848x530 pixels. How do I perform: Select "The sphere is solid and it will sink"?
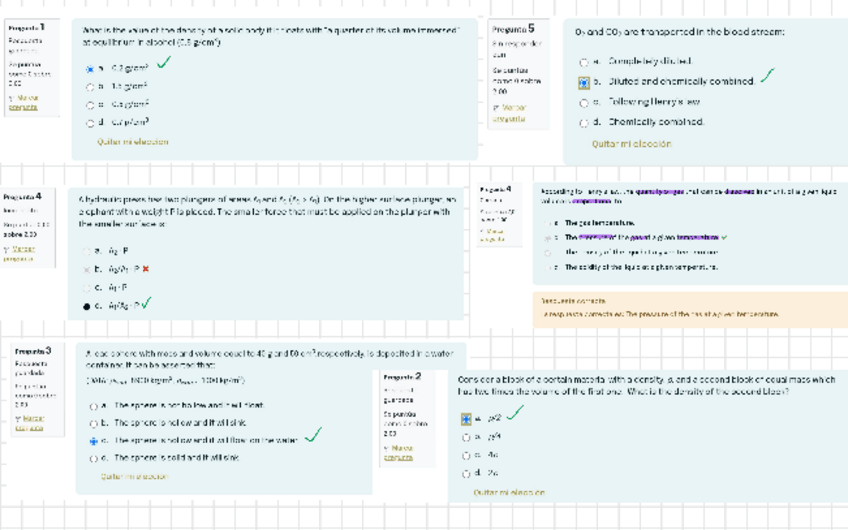coord(92,458)
